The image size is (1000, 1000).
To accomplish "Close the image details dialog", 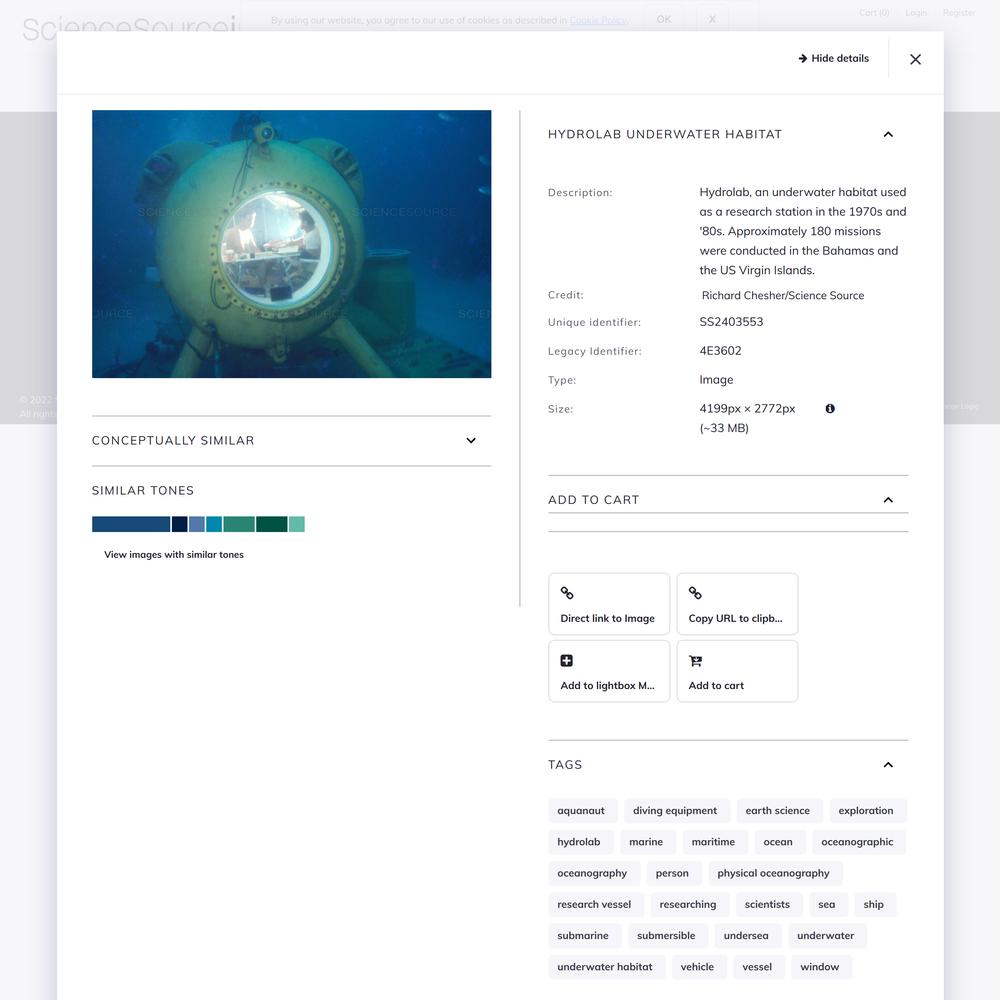I will [x=915, y=59].
